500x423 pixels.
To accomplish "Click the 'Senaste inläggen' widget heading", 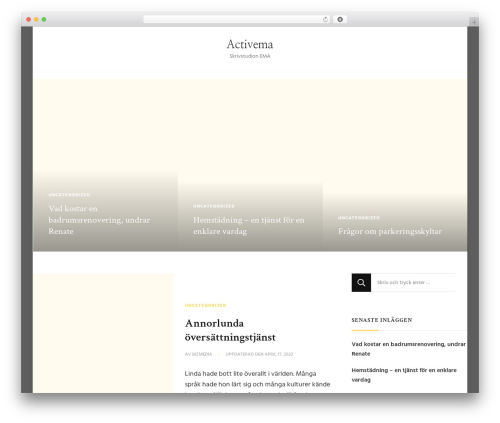I will [382, 320].
